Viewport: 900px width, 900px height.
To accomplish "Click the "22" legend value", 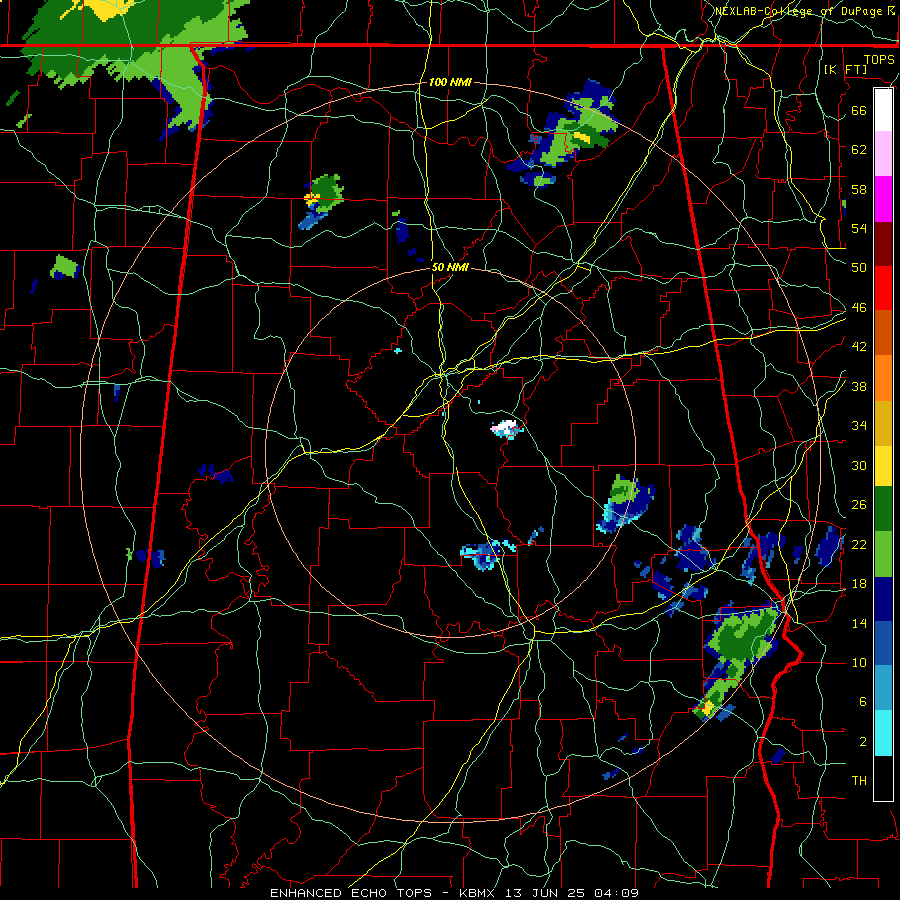I will click(x=859, y=544).
